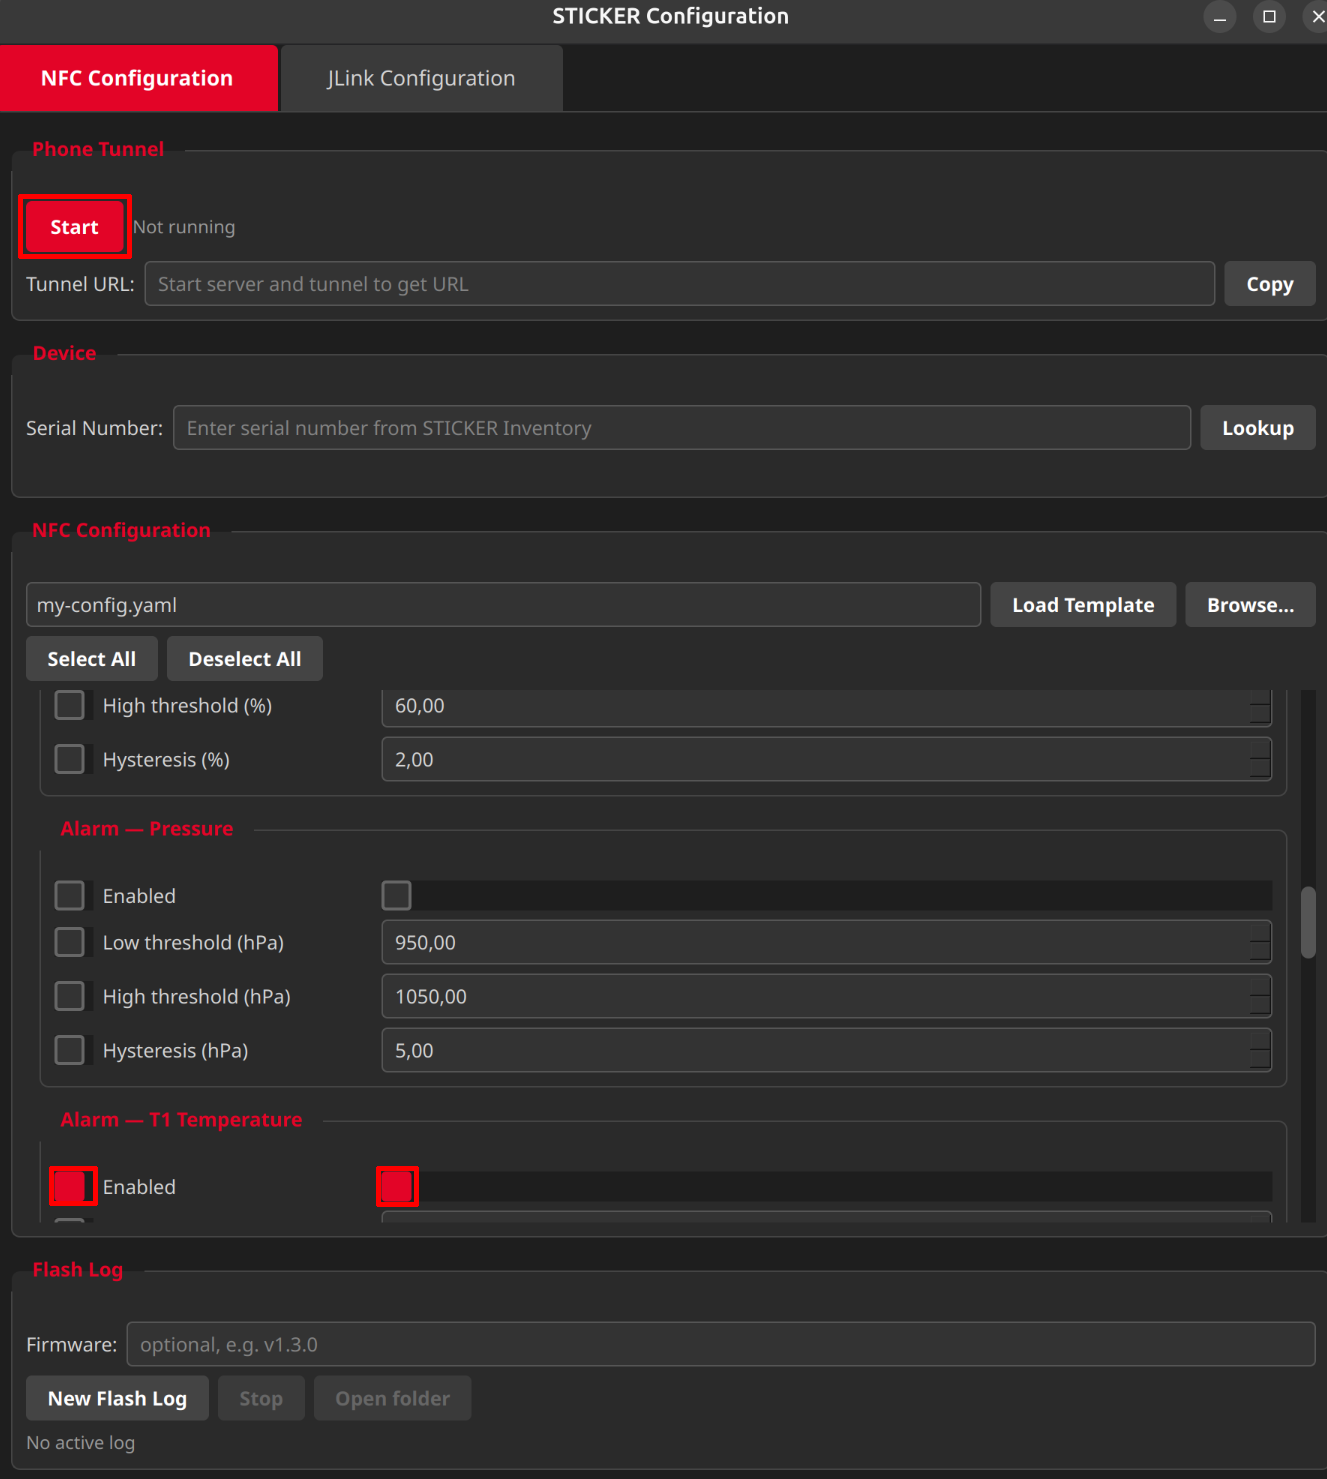Decrease Hysteresis (%) with the down stepper
Image resolution: width=1327 pixels, height=1479 pixels.
coord(1261,769)
